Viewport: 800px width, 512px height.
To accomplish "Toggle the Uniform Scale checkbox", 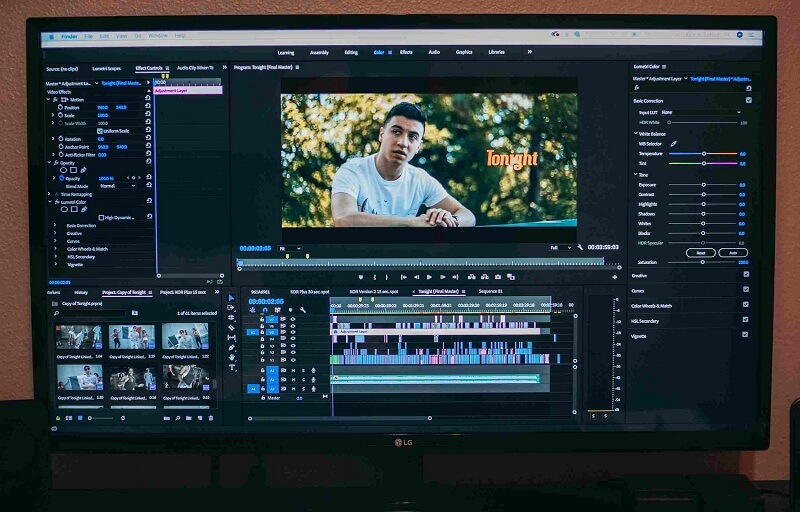I will [x=99, y=131].
